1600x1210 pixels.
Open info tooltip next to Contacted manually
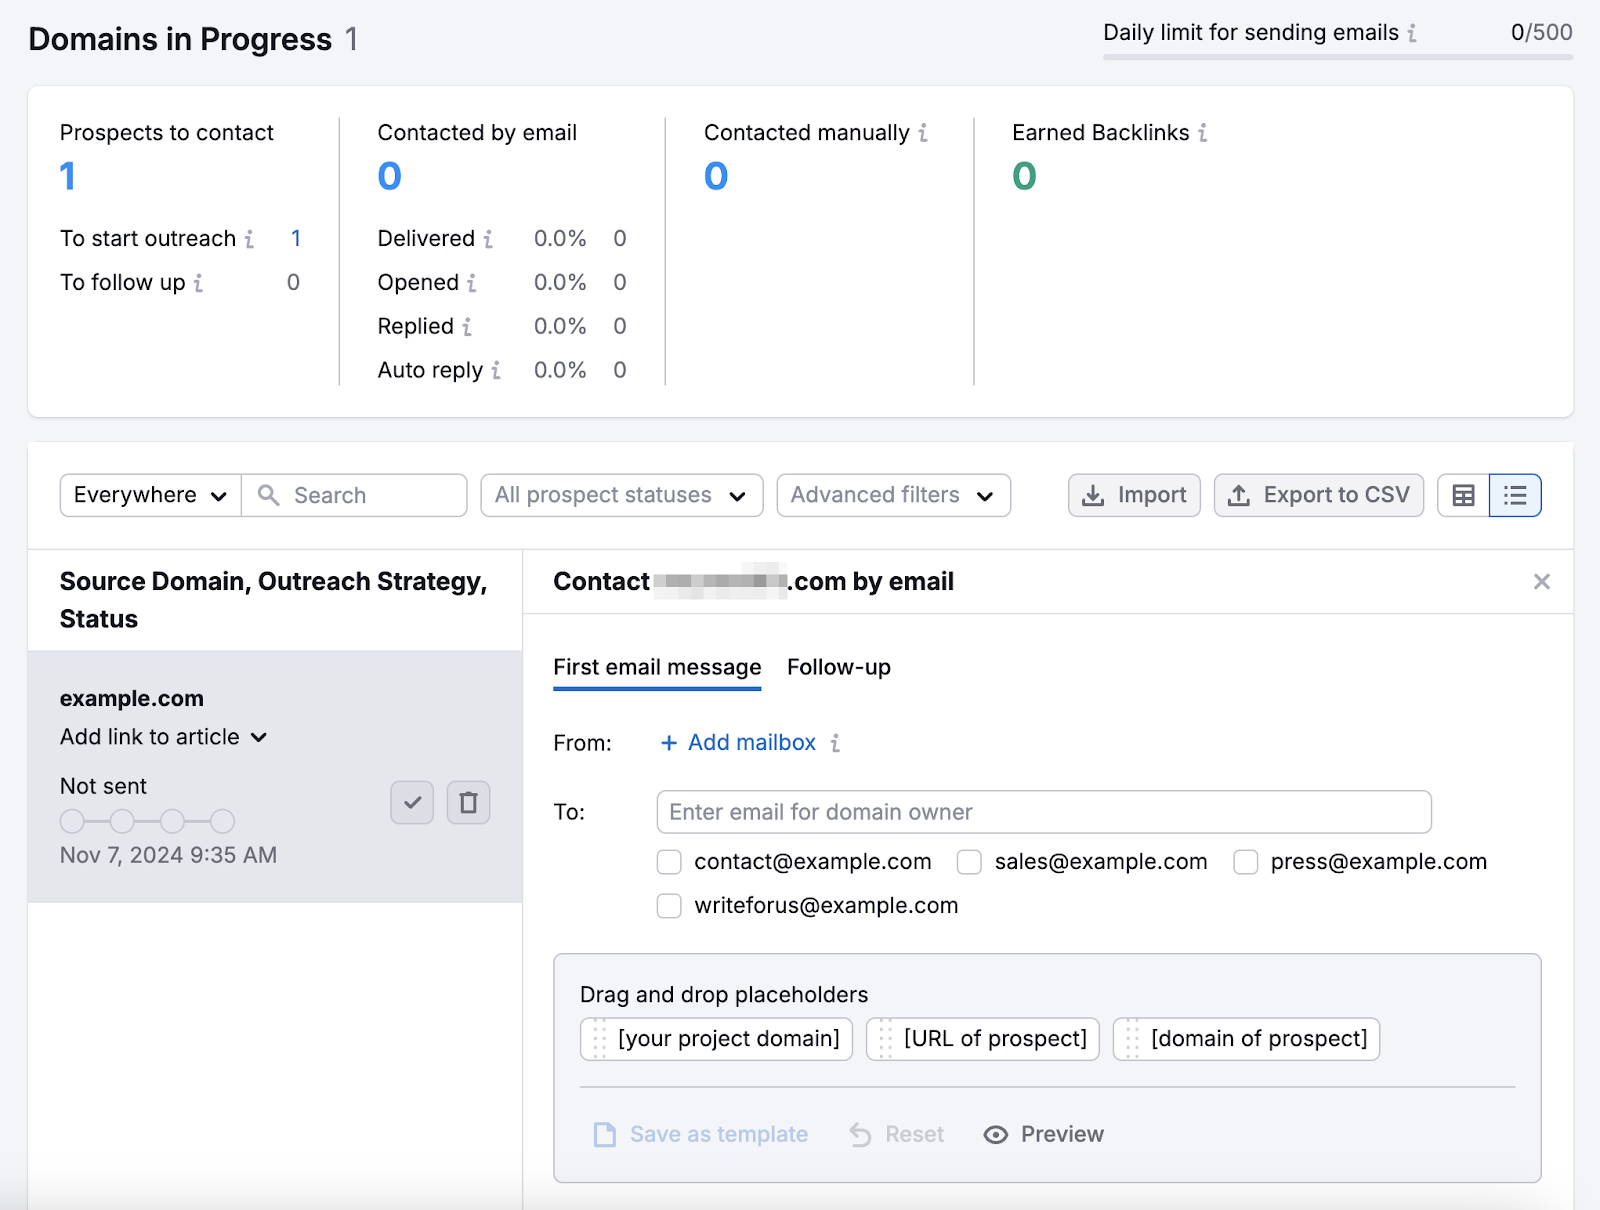pos(923,133)
